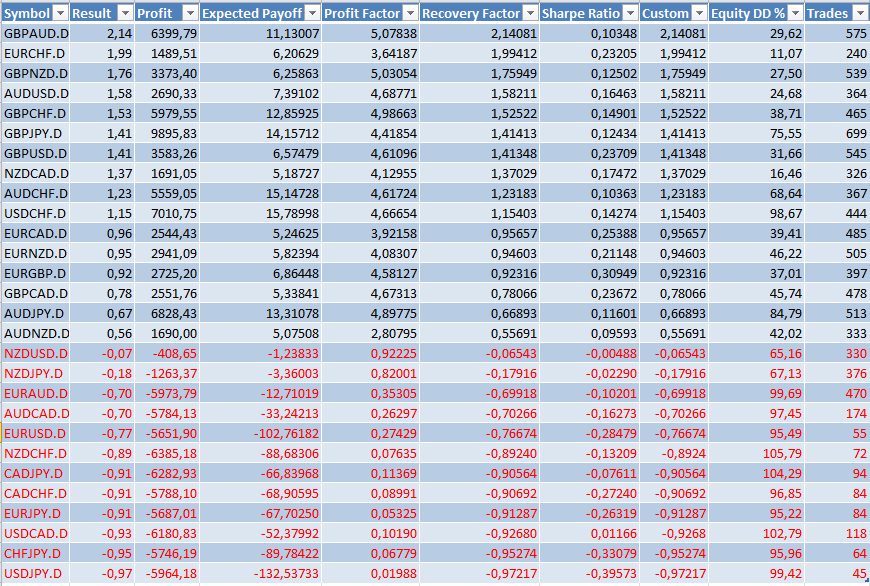Select the Symbol header cell
Image resolution: width=870 pixels, height=586 pixels.
[35, 13]
